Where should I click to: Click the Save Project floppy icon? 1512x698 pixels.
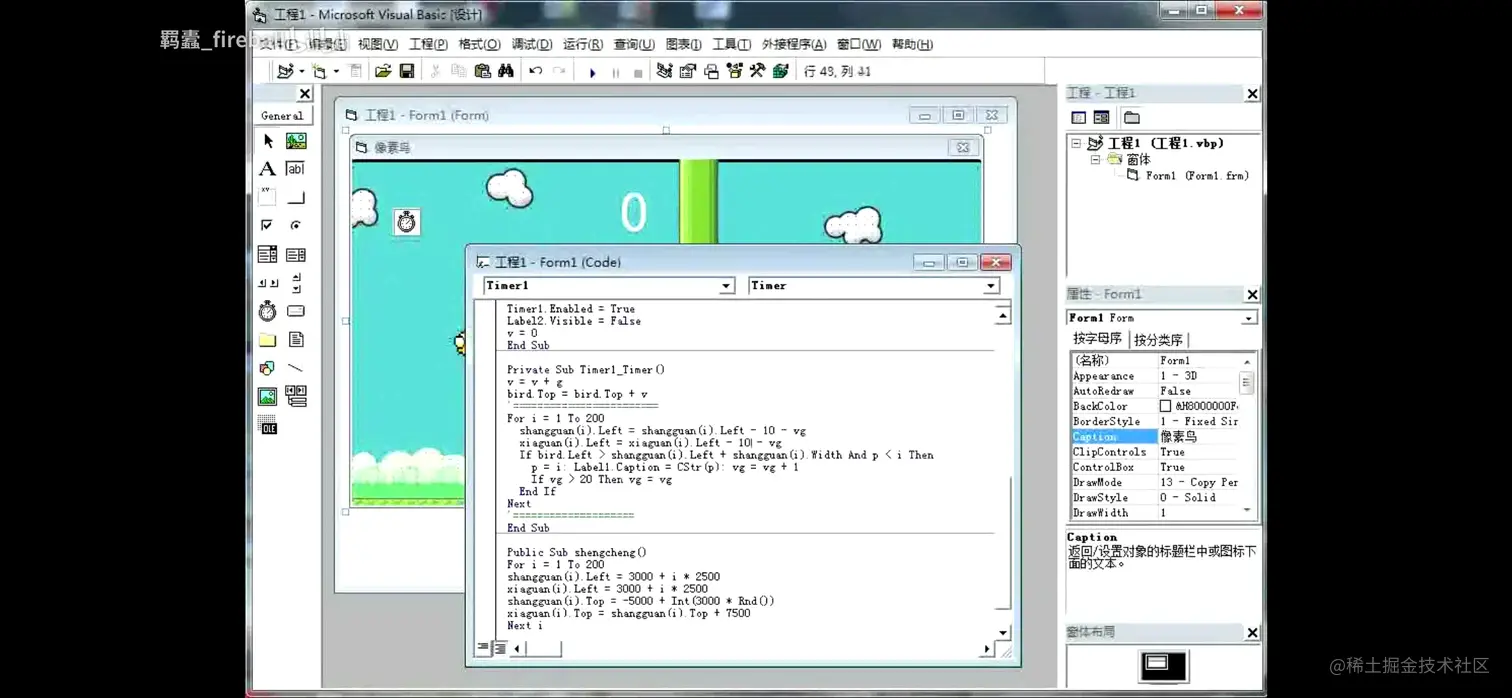[x=407, y=71]
